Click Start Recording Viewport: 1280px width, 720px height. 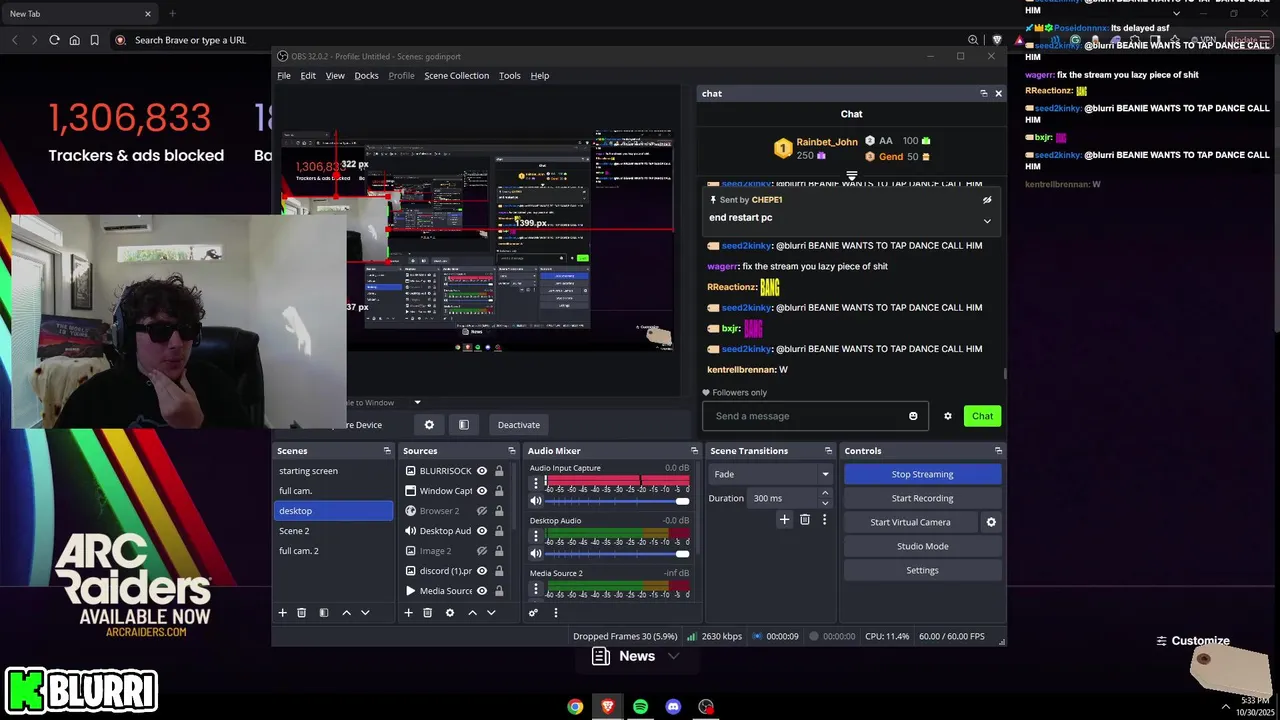922,498
